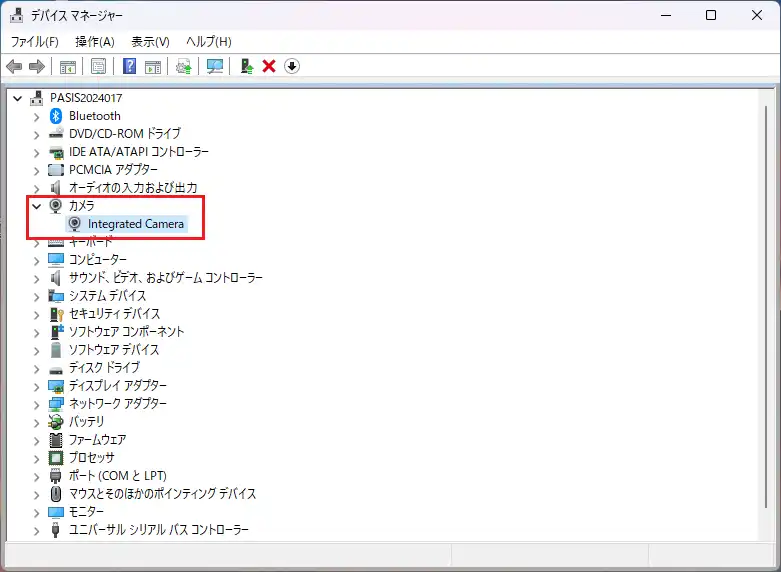
Task: Open the Properties toolbar icon
Action: (99, 66)
